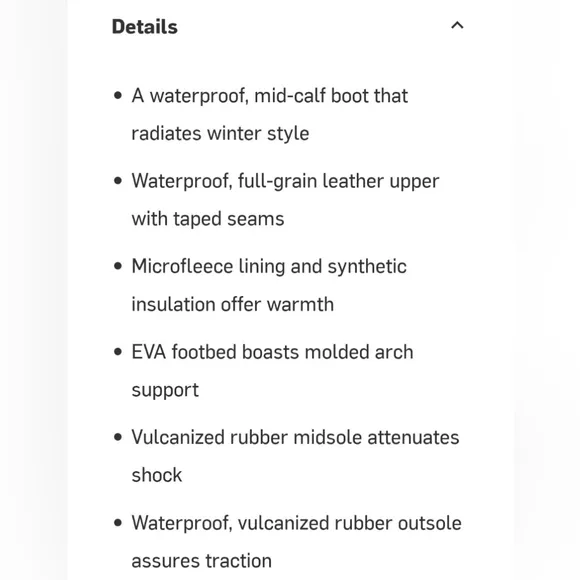
Task: Click 'Microfleece lining and synthetic' text
Action: (269, 267)
